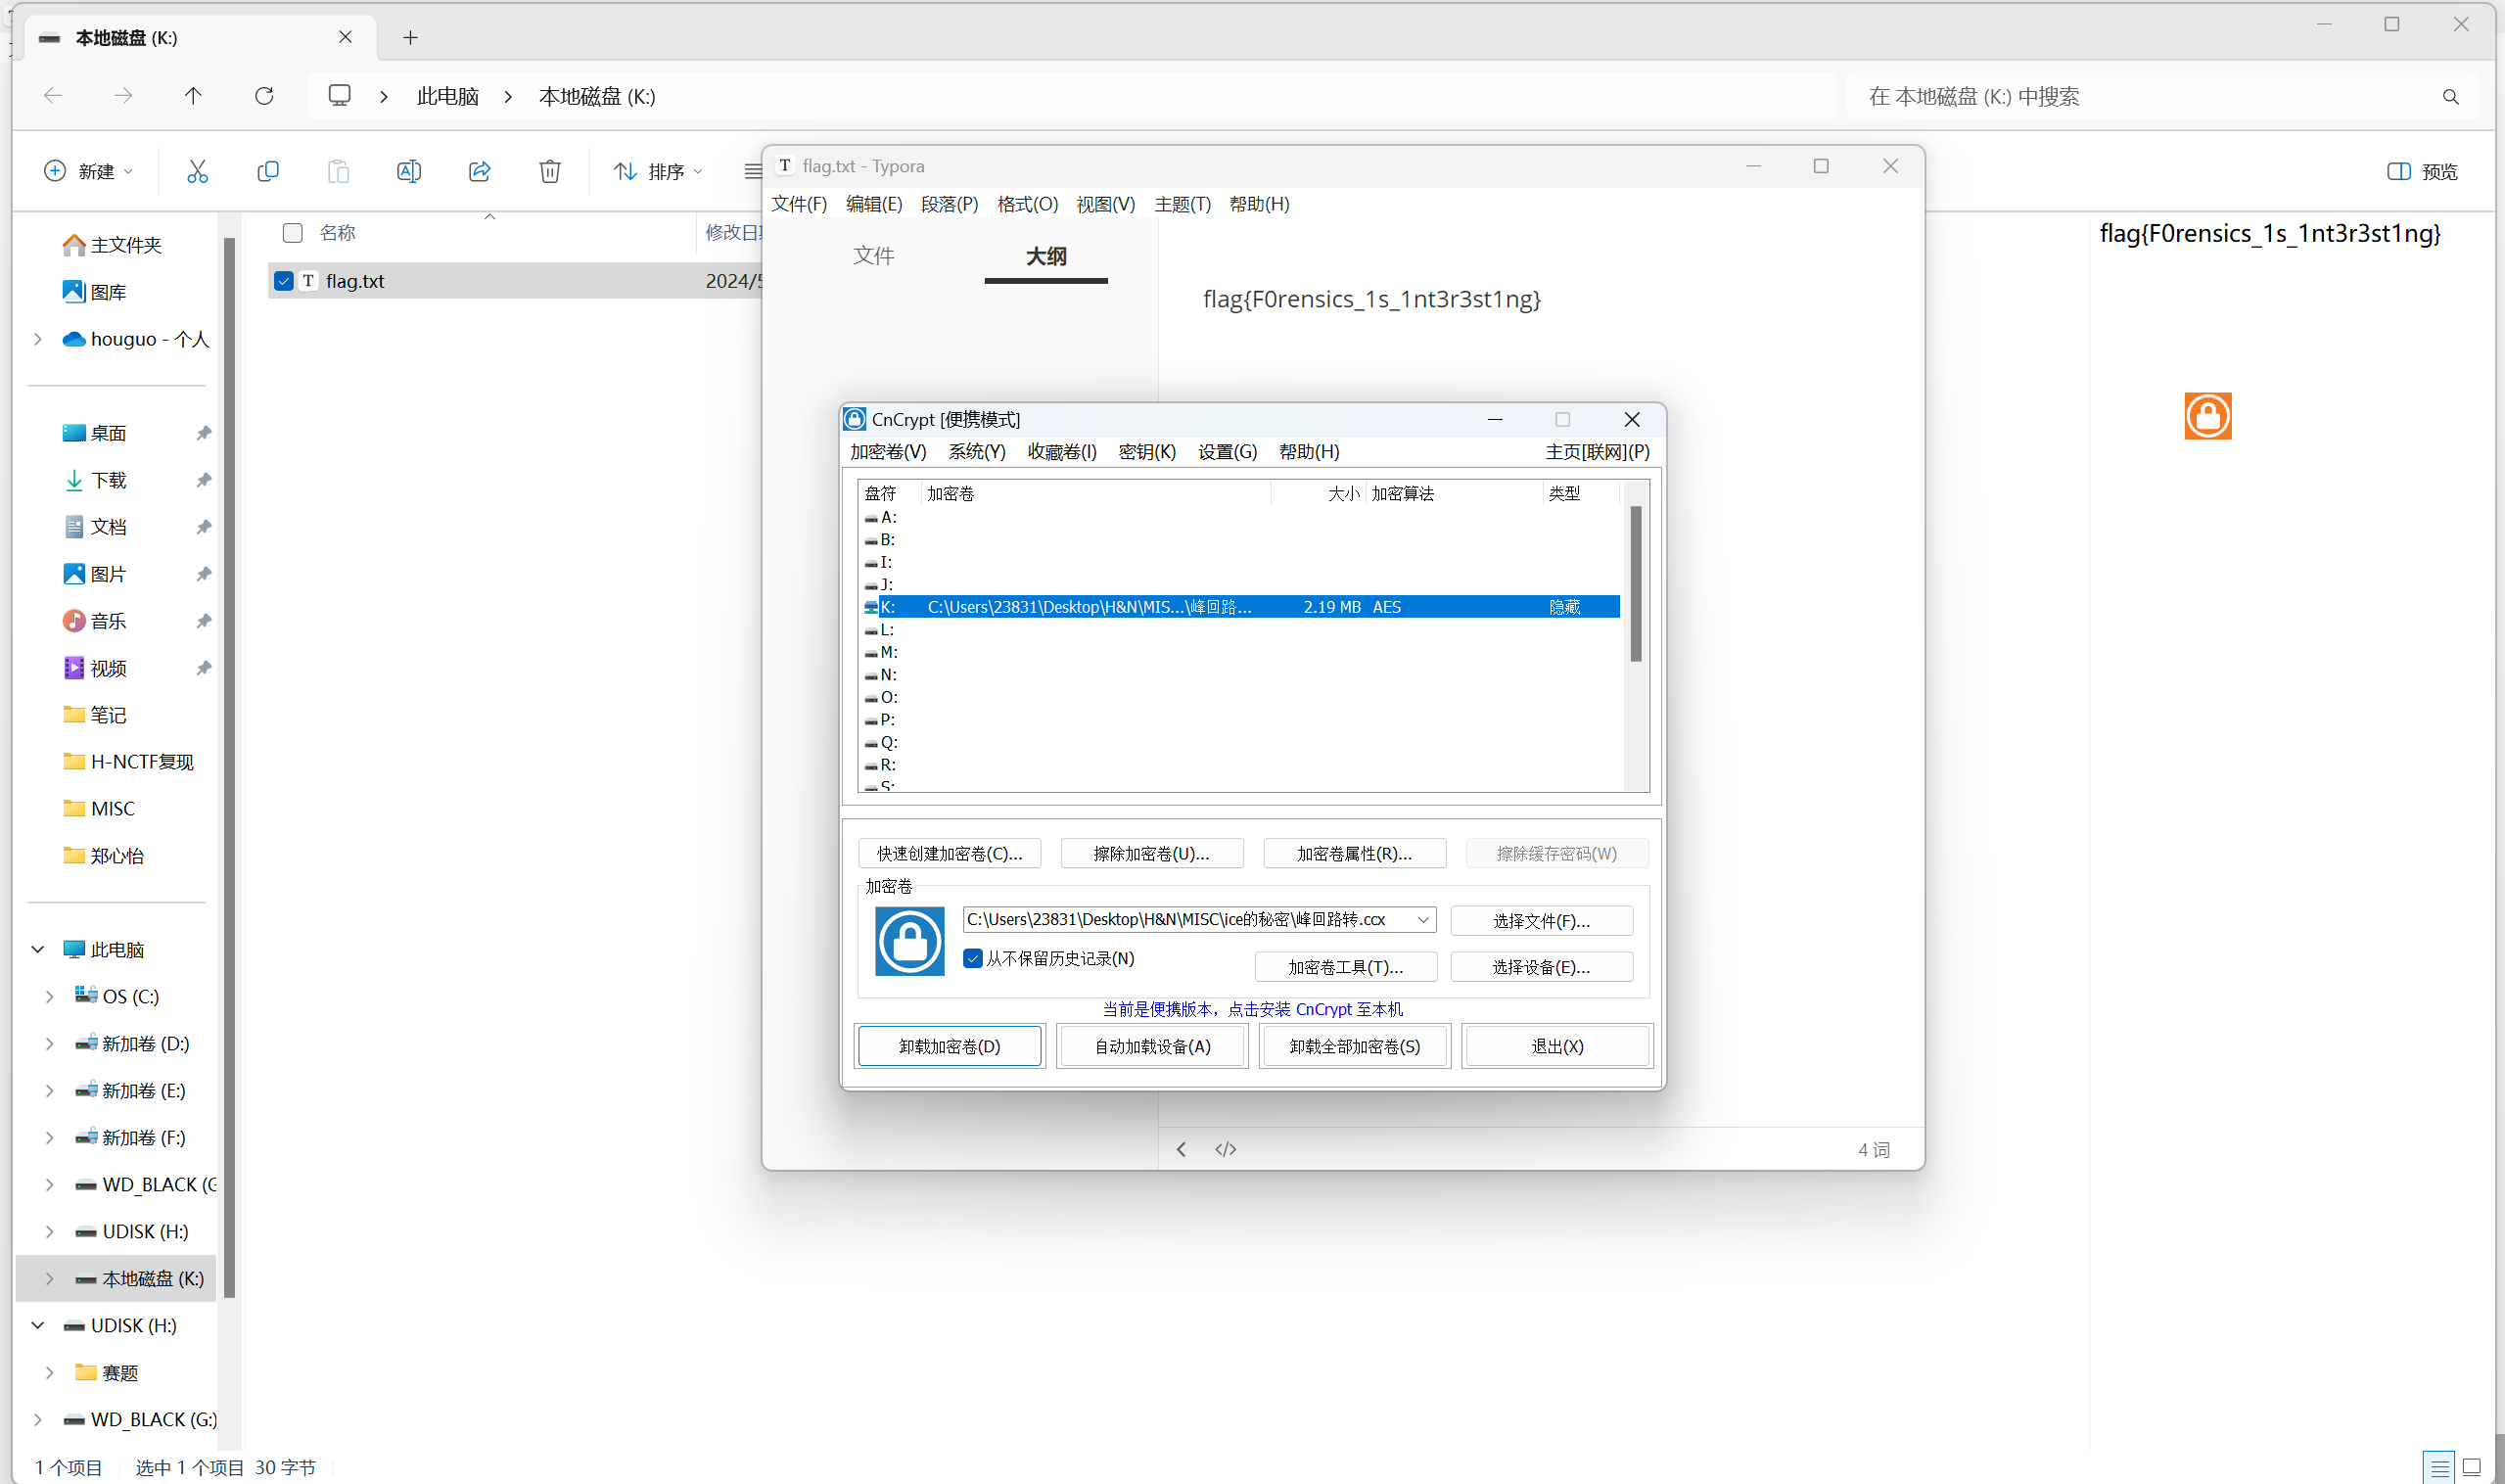Click the 退出(X) button in CnCrypt
Screen dimensions: 2505x1484
coord(1557,1046)
